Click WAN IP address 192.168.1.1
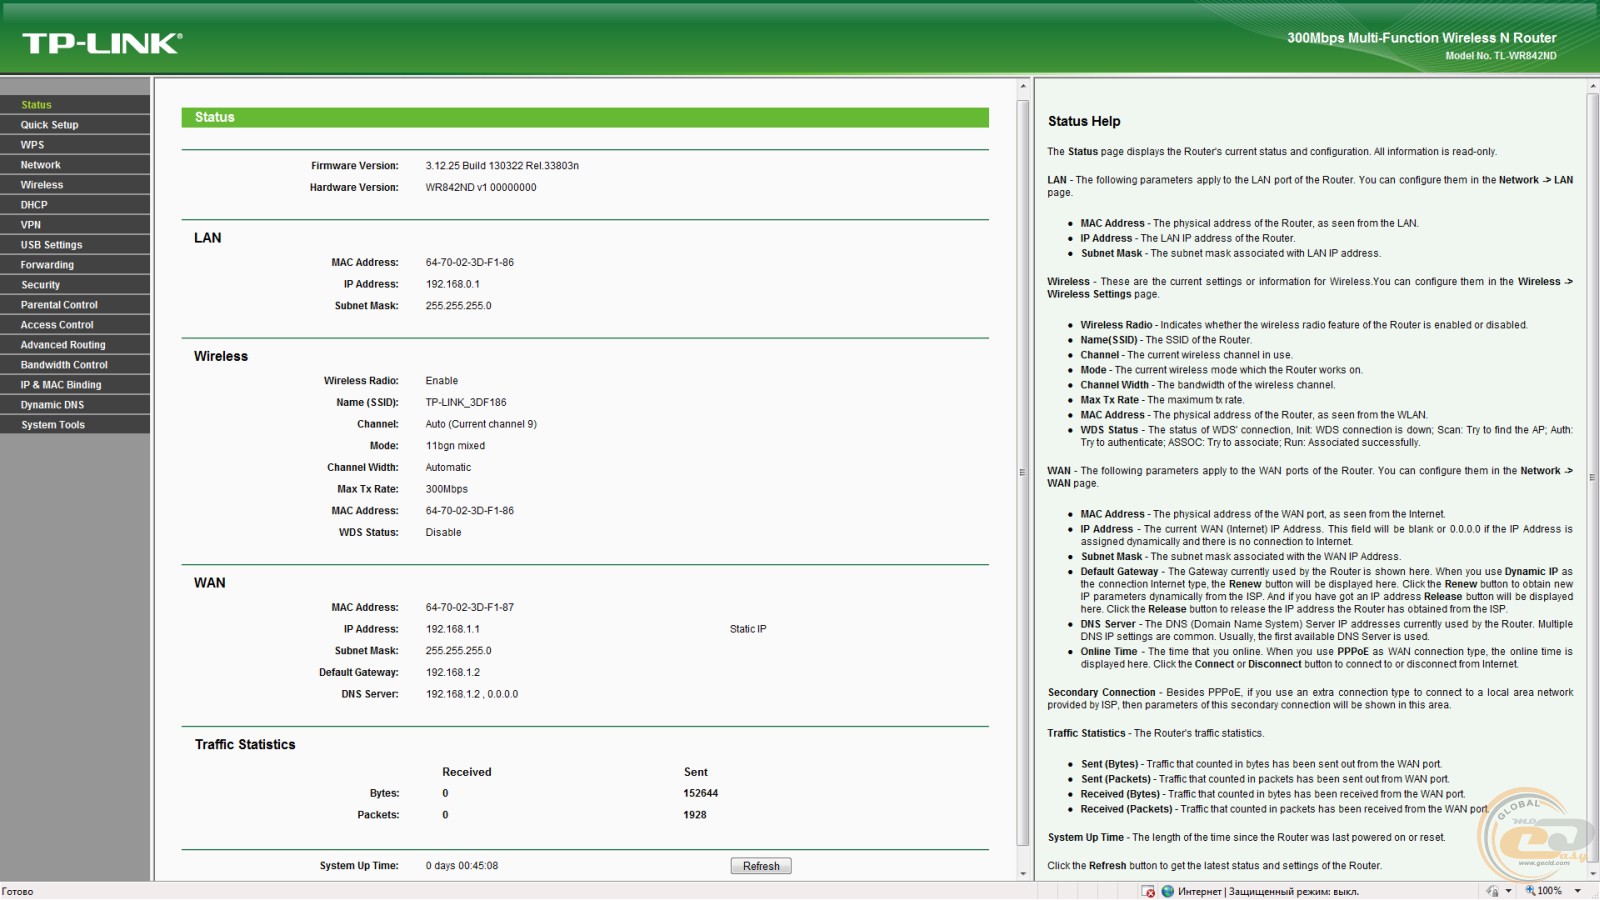 pyautogui.click(x=453, y=630)
